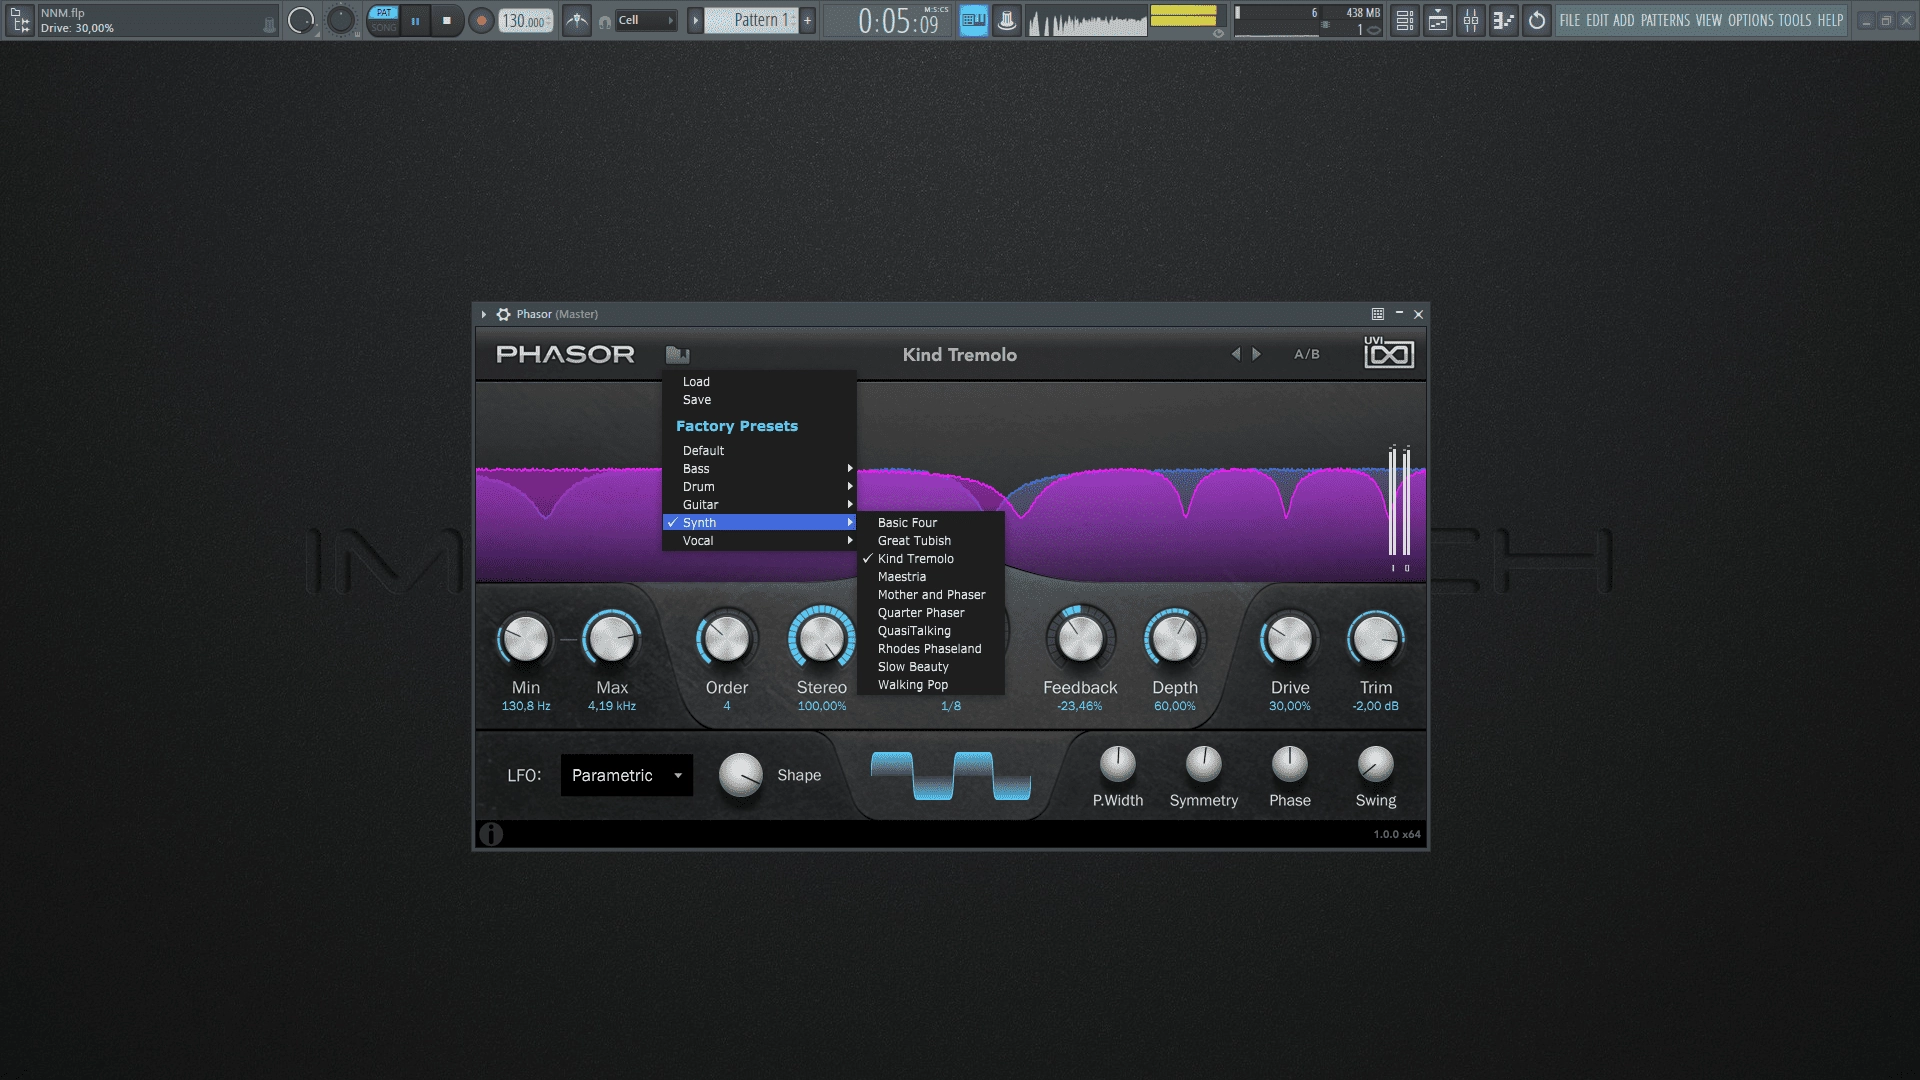This screenshot has width=1920, height=1080.
Task: Select the Walking Pop preset
Action: point(931,685)
